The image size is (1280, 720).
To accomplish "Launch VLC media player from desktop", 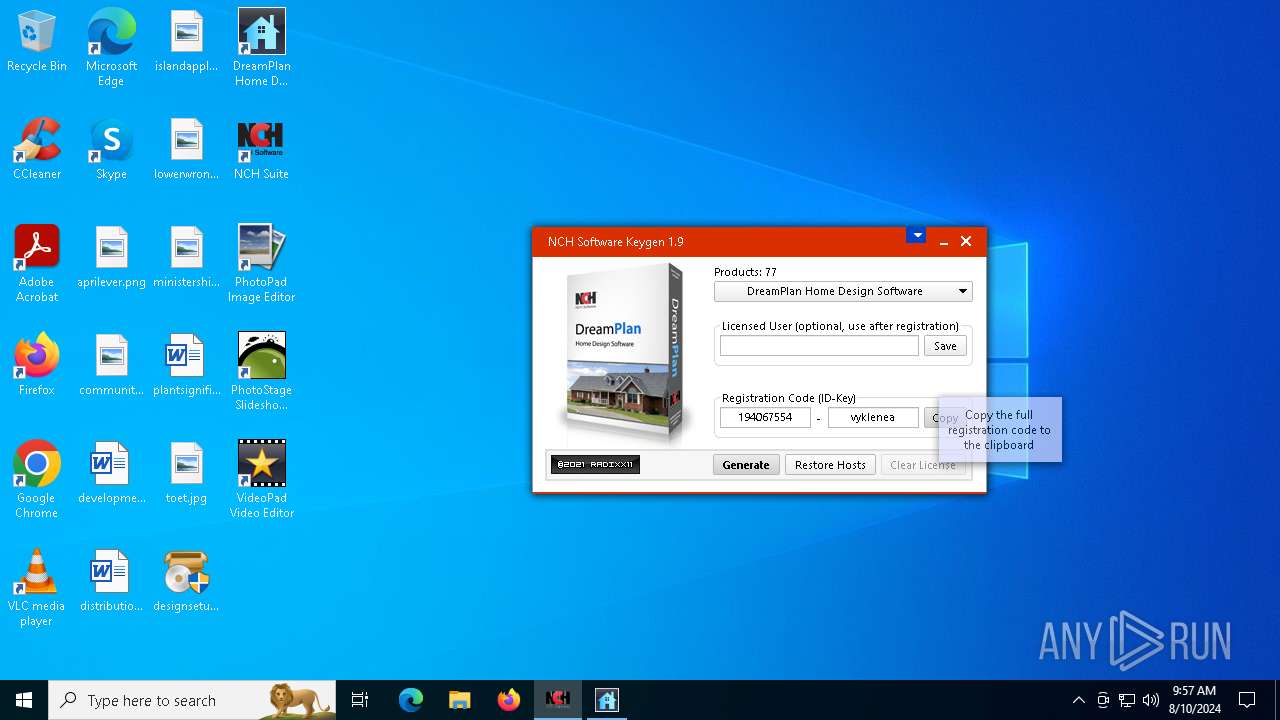I will coord(37,588).
